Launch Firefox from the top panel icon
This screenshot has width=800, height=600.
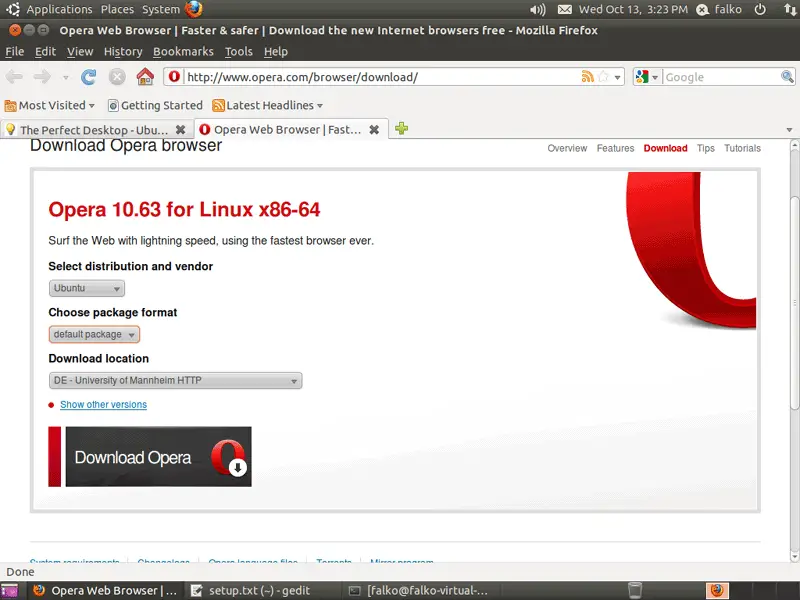(x=193, y=9)
